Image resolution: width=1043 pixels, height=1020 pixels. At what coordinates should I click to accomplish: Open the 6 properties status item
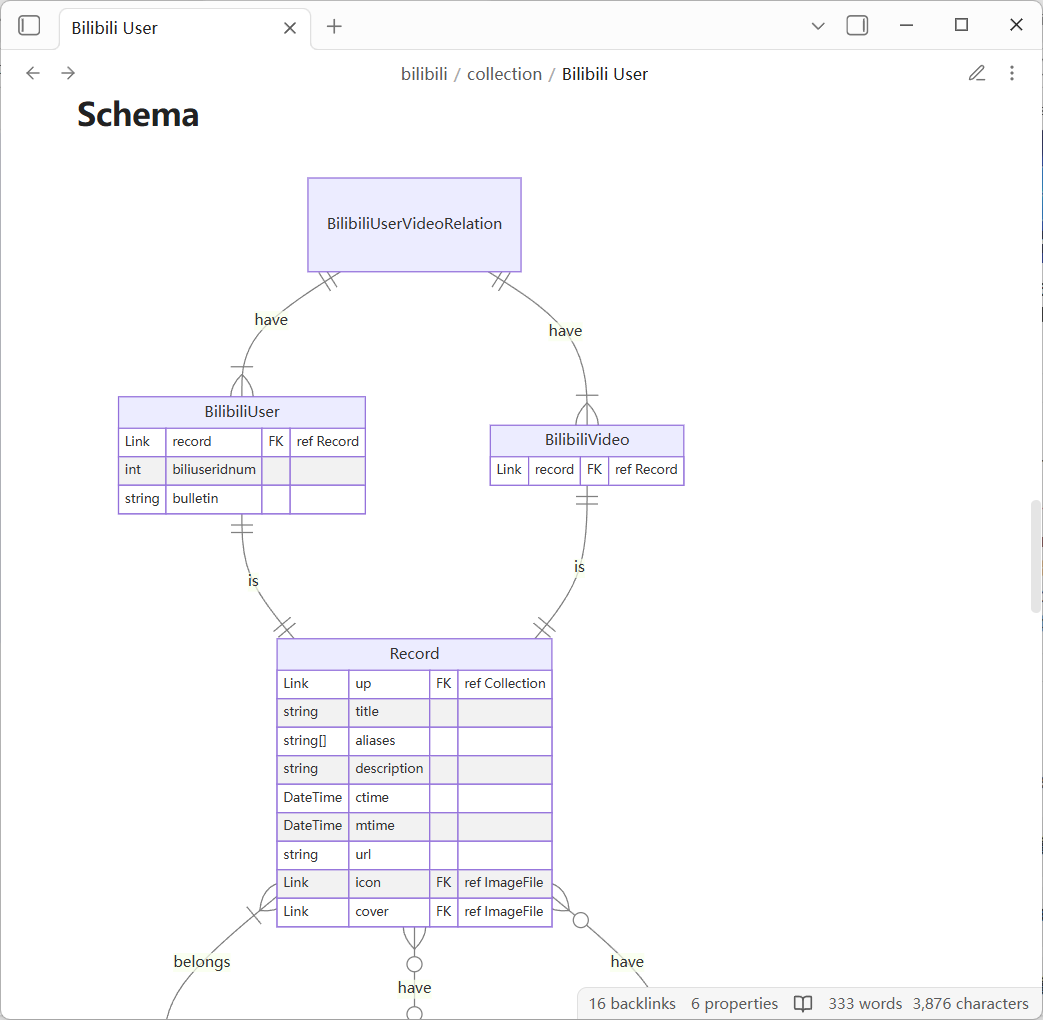[734, 1003]
